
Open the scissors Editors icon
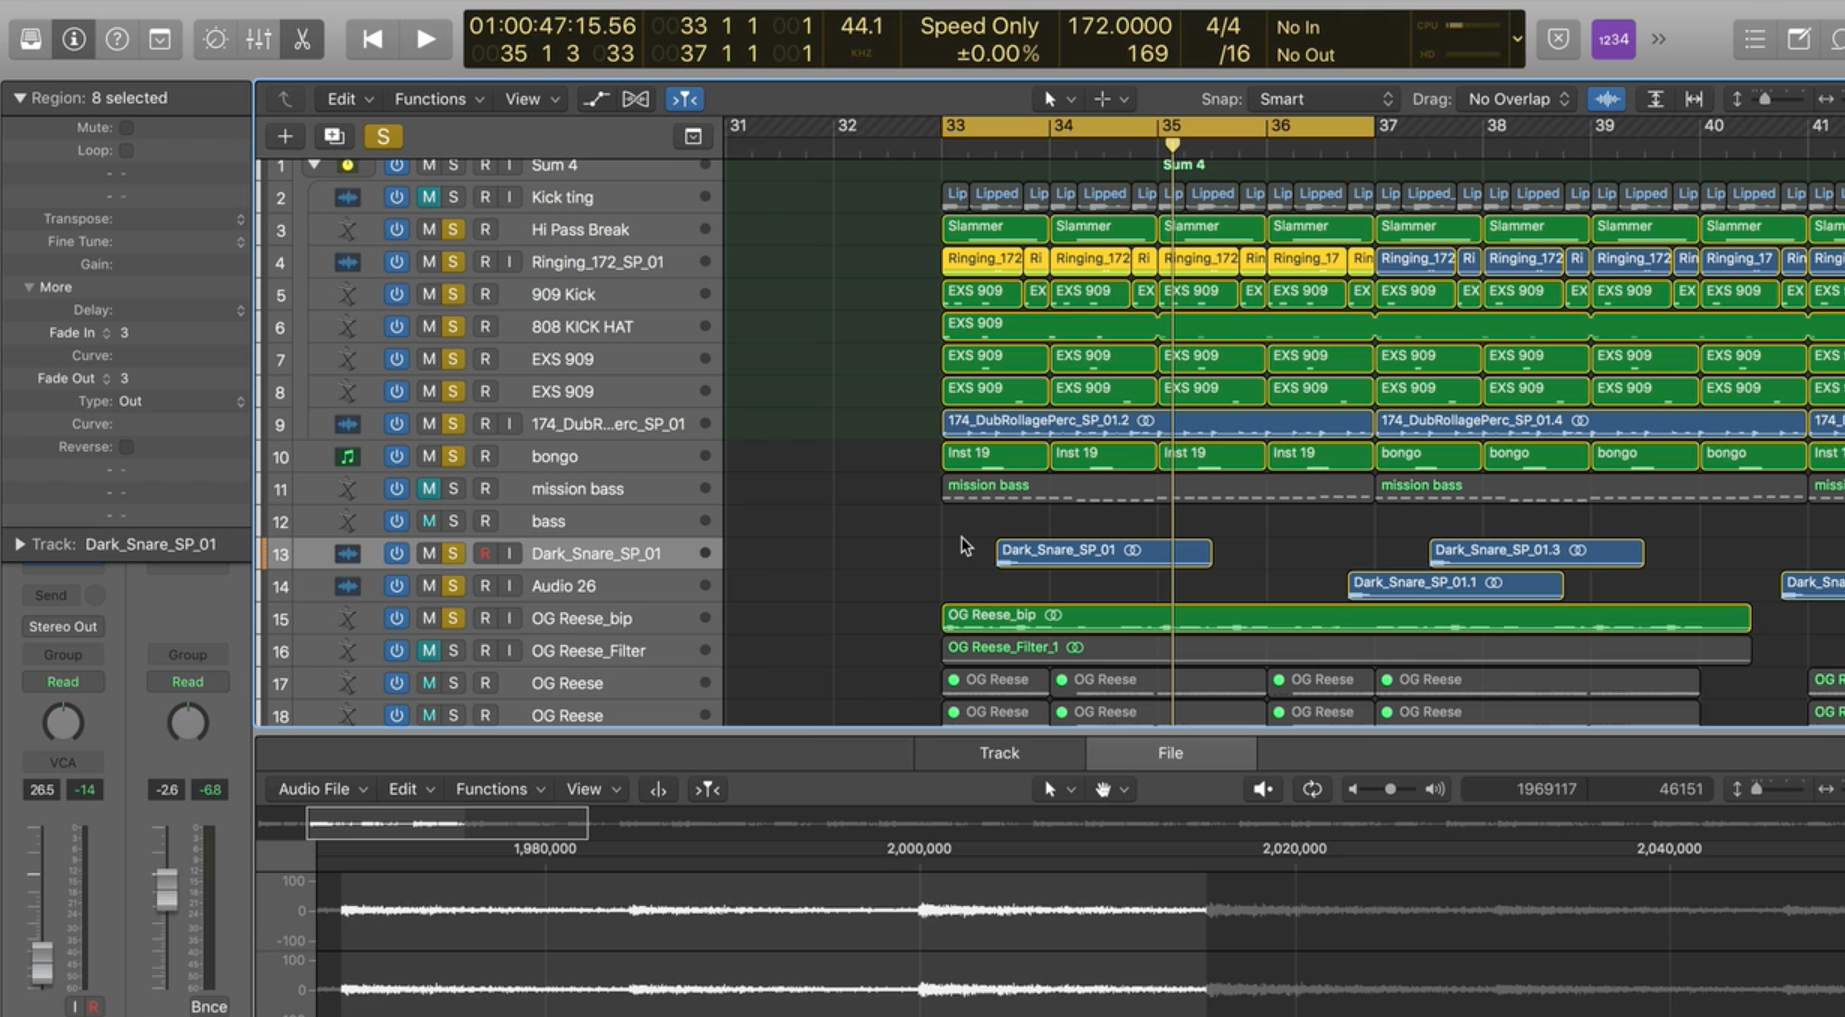tap(302, 39)
